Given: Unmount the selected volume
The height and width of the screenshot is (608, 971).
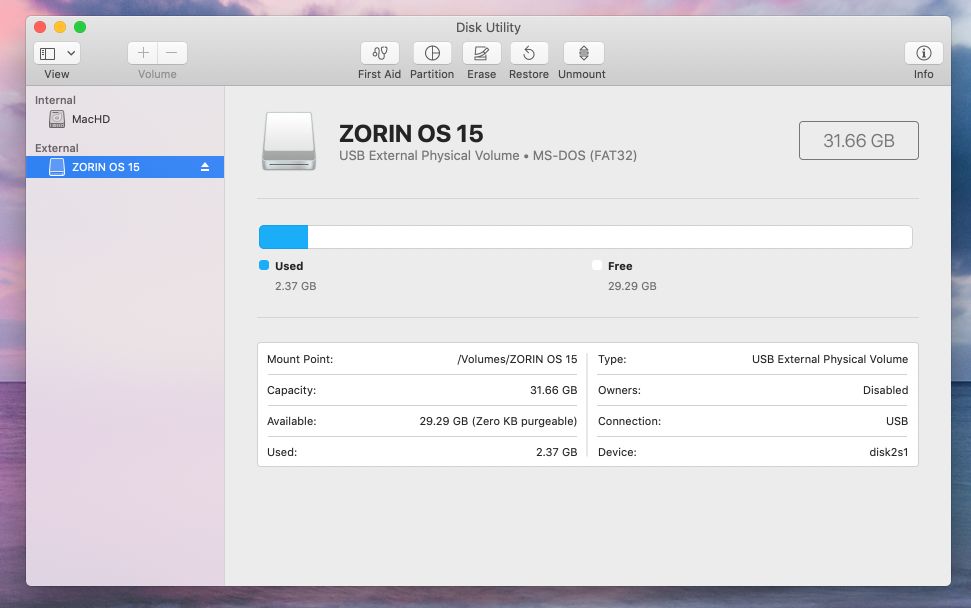Looking at the screenshot, I should click(x=582, y=54).
